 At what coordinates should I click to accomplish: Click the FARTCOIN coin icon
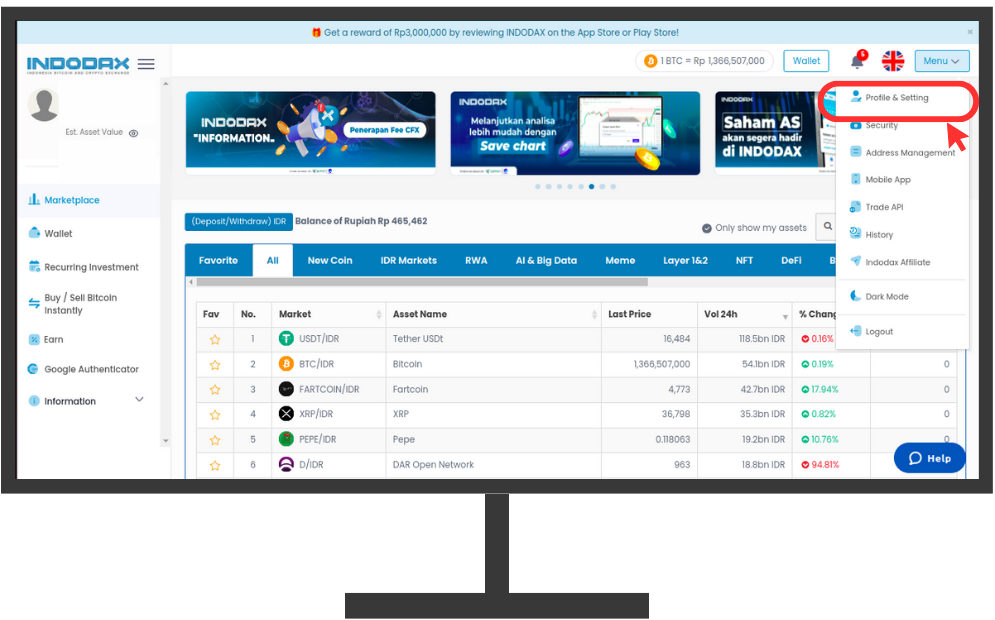[286, 389]
